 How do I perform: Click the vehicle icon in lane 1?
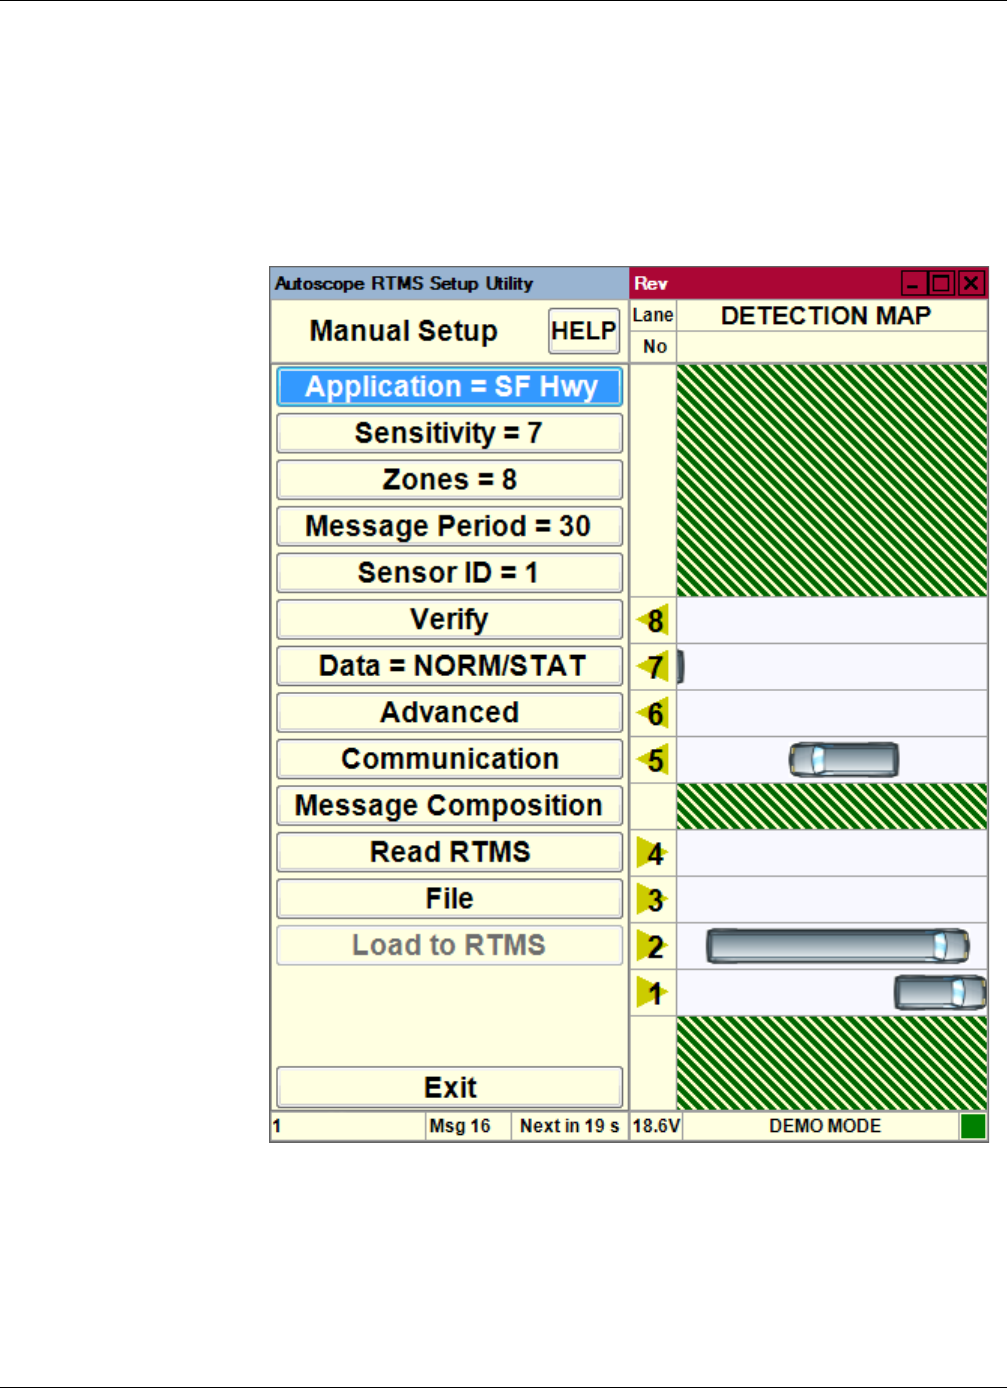(x=940, y=993)
